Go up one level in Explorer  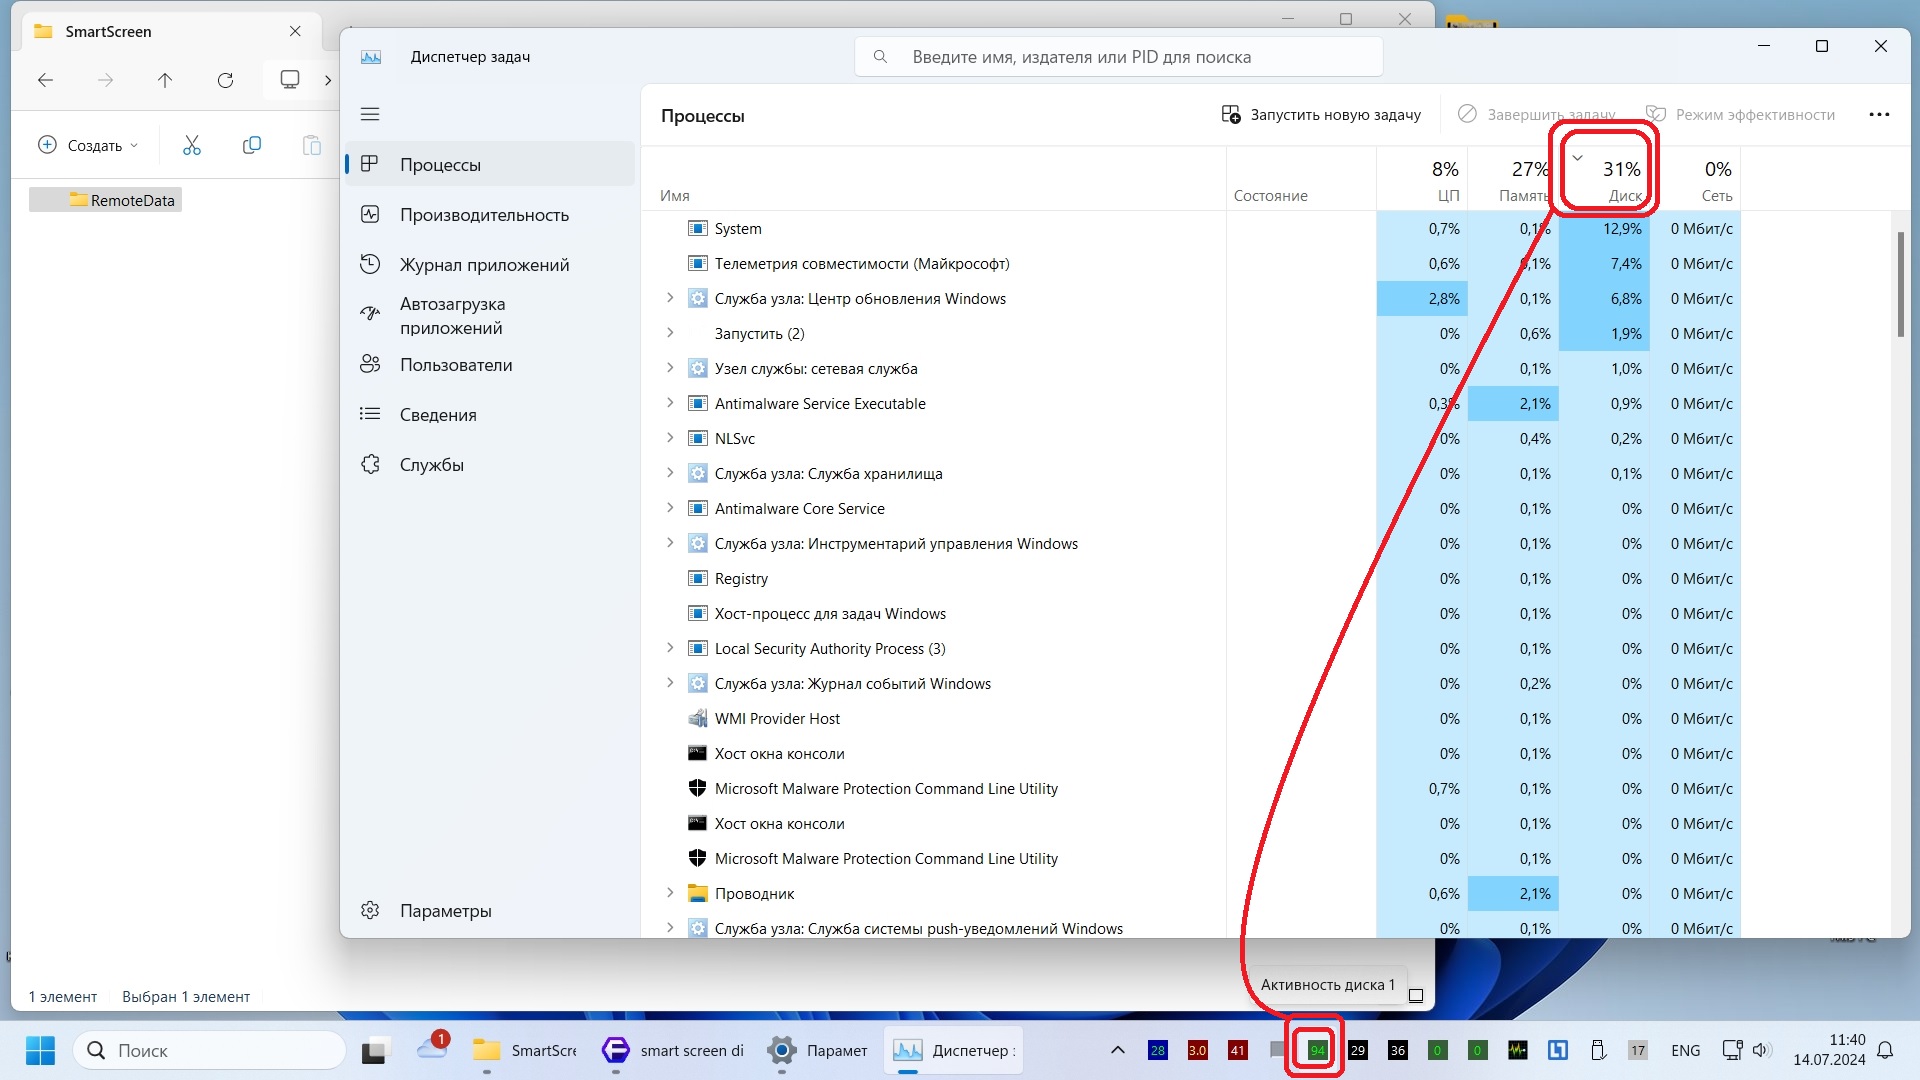pos(165,80)
